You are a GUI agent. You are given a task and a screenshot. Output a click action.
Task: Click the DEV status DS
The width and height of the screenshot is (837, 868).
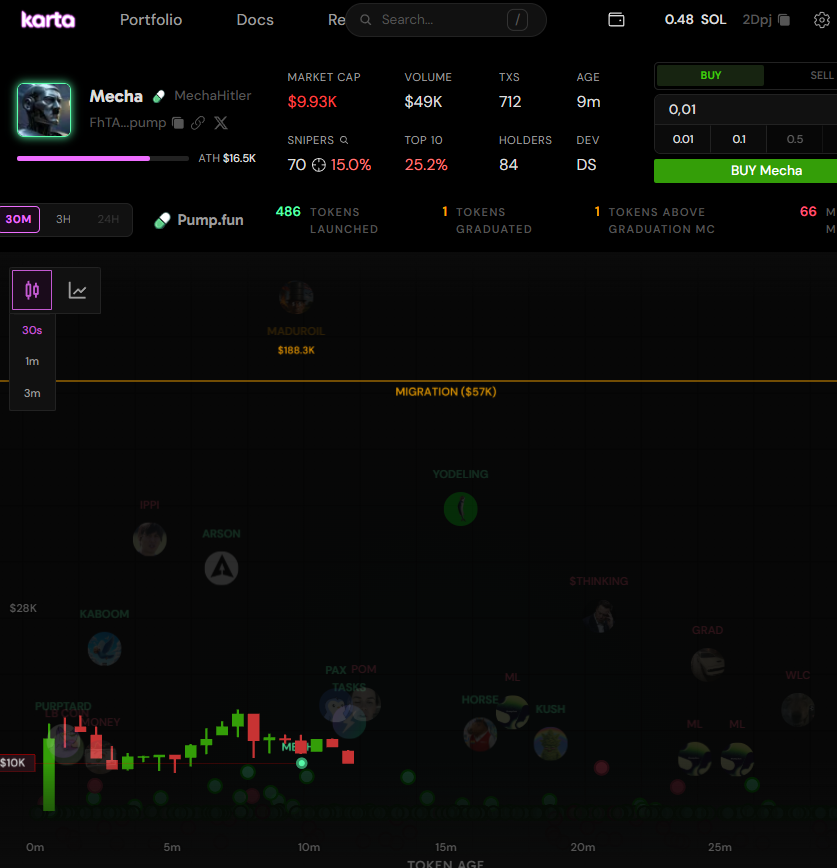(x=586, y=165)
